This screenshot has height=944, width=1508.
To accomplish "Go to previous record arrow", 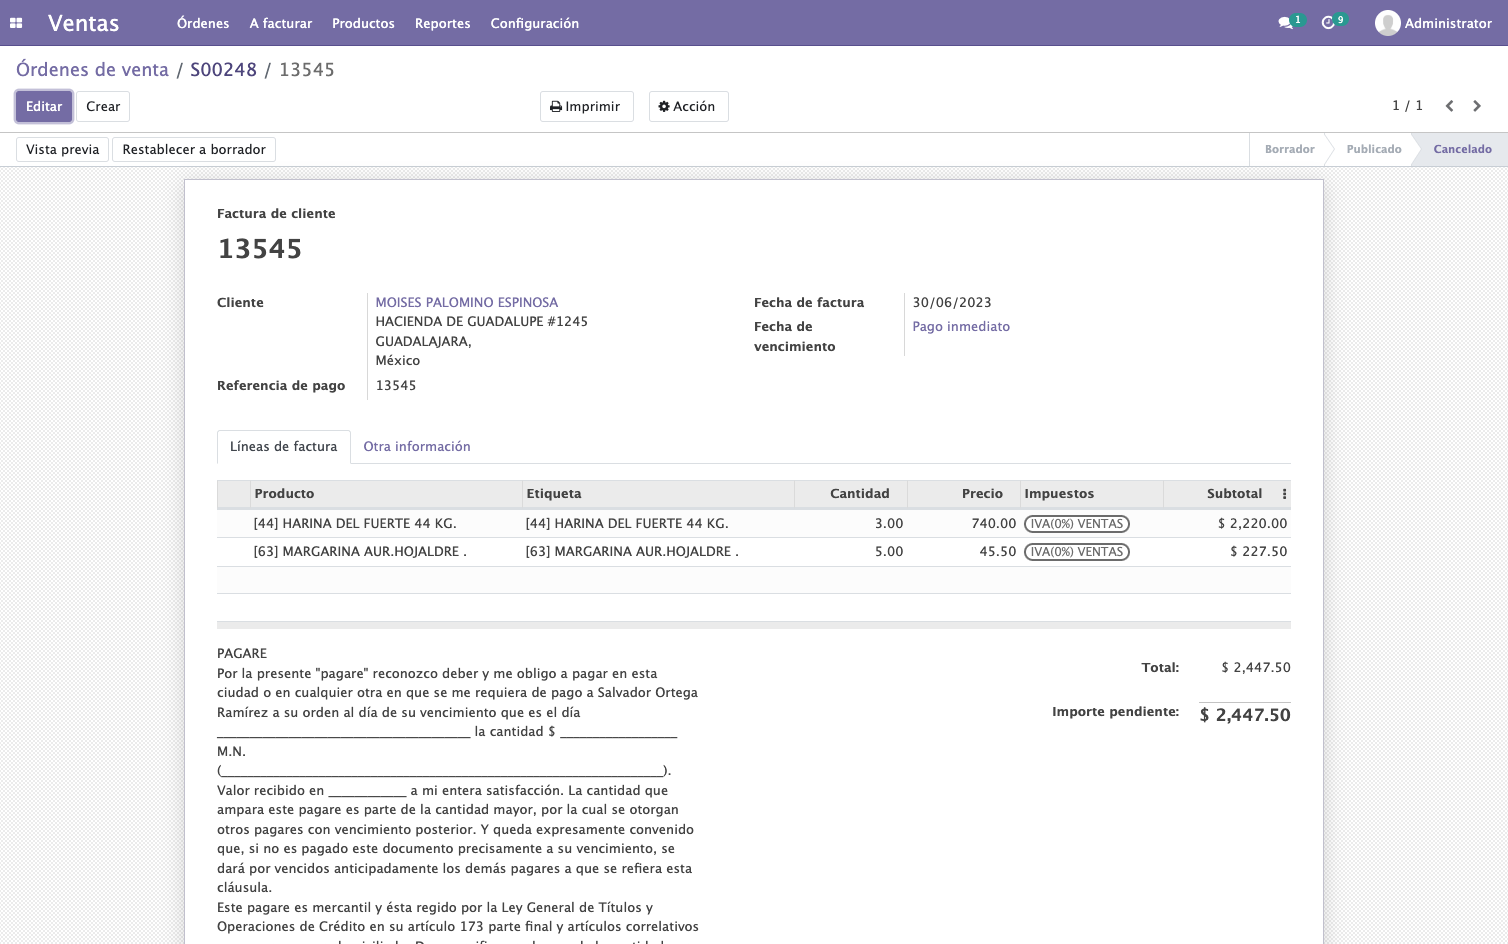I will coord(1449,106).
